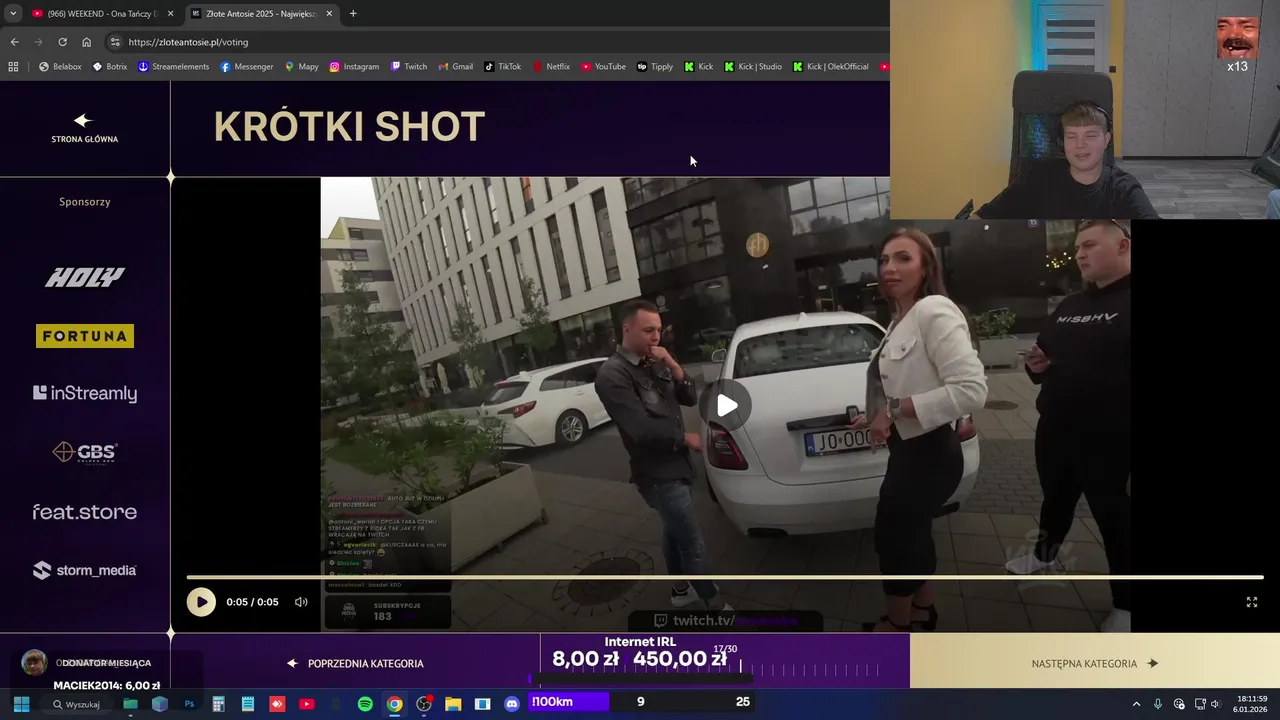Return to Strona Główna via arrow link

coord(84,128)
